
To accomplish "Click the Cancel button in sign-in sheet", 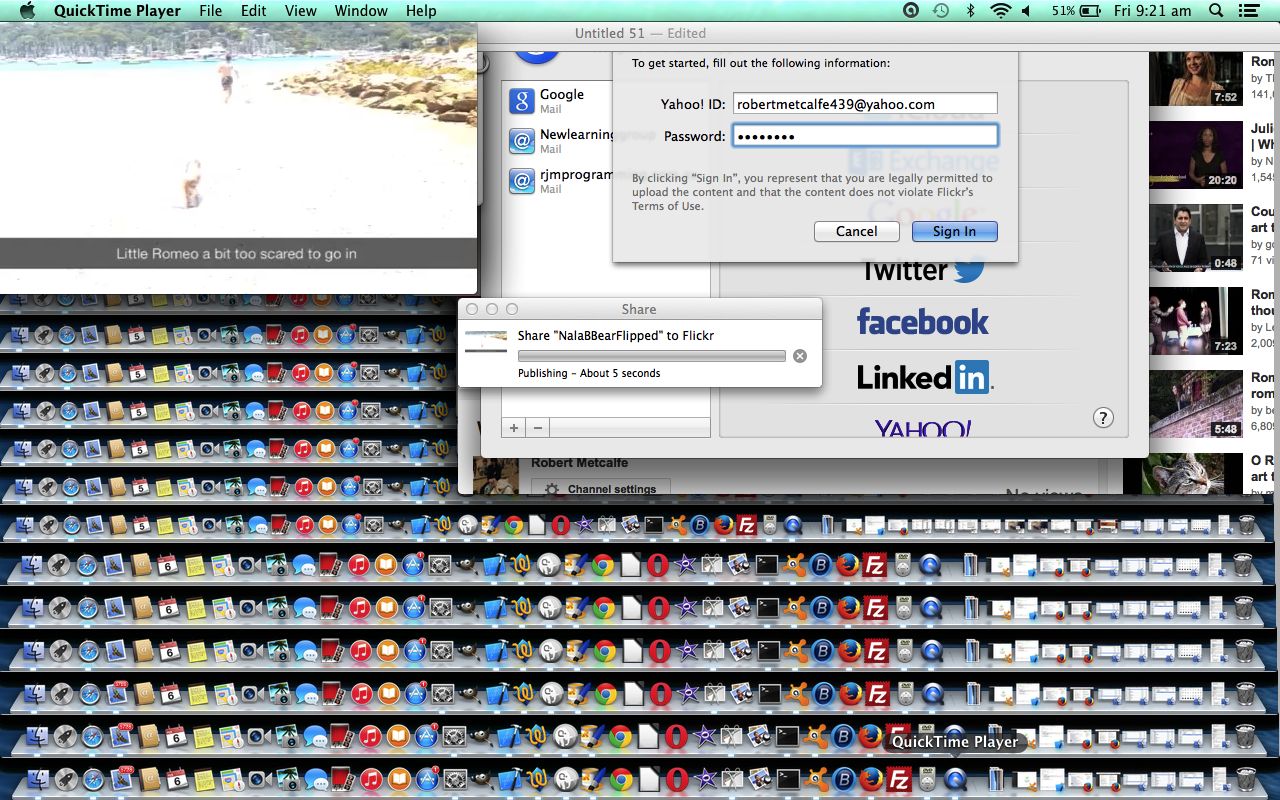I will (x=857, y=231).
